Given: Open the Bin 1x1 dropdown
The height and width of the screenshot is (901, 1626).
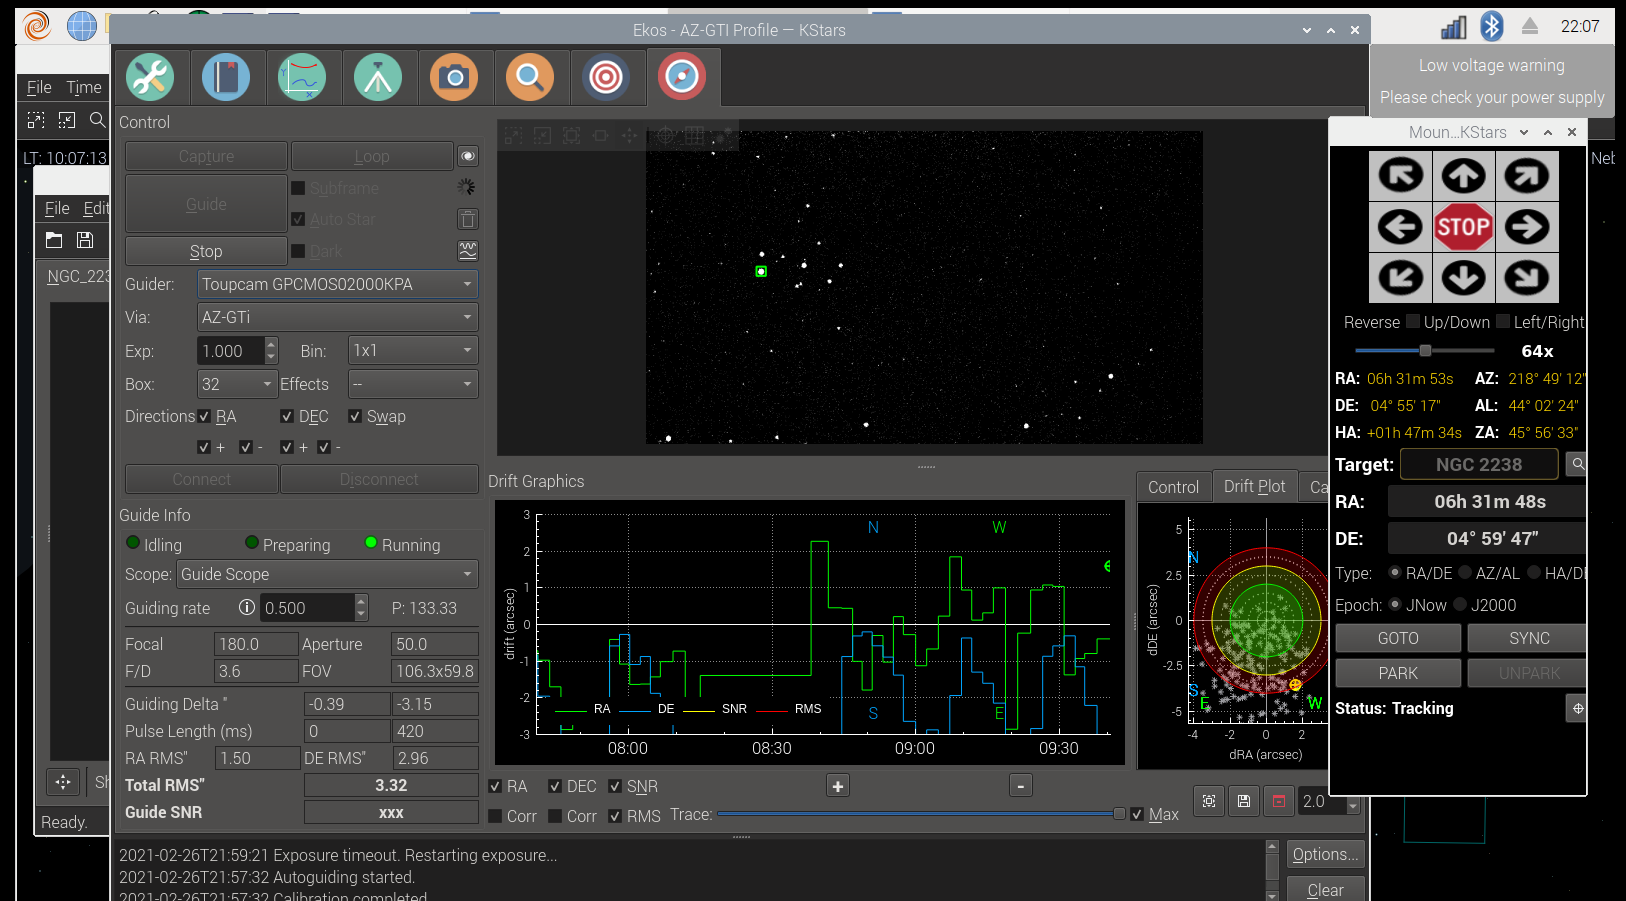Looking at the screenshot, I should [x=413, y=351].
